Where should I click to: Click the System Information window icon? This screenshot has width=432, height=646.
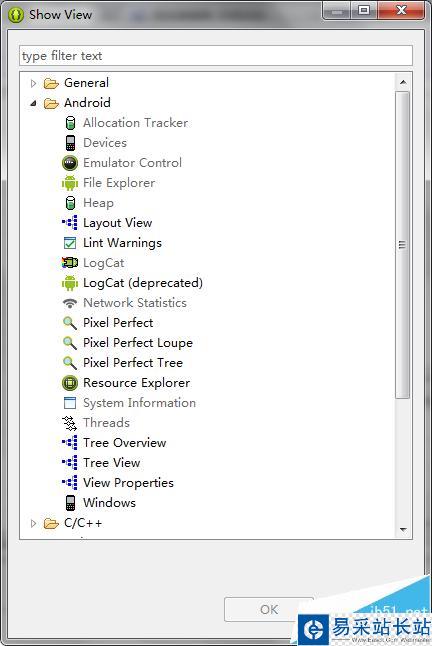70,403
